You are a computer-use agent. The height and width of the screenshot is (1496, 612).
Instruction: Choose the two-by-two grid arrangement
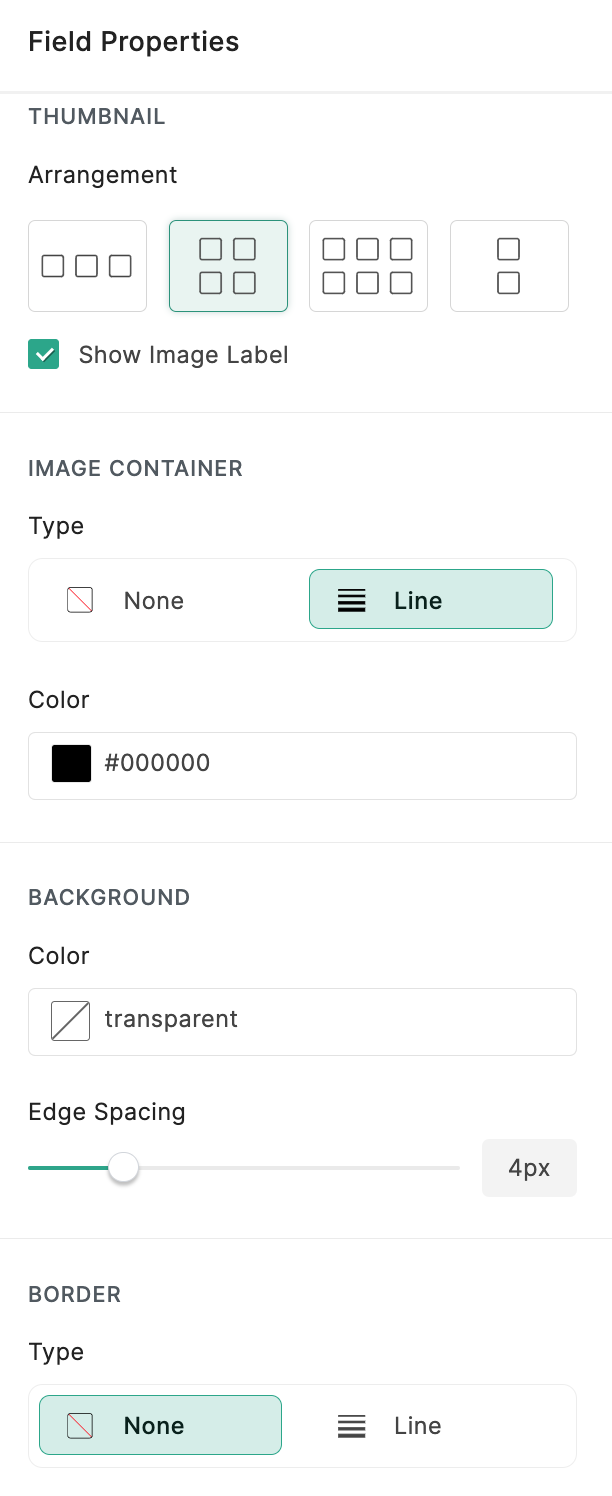click(x=228, y=266)
